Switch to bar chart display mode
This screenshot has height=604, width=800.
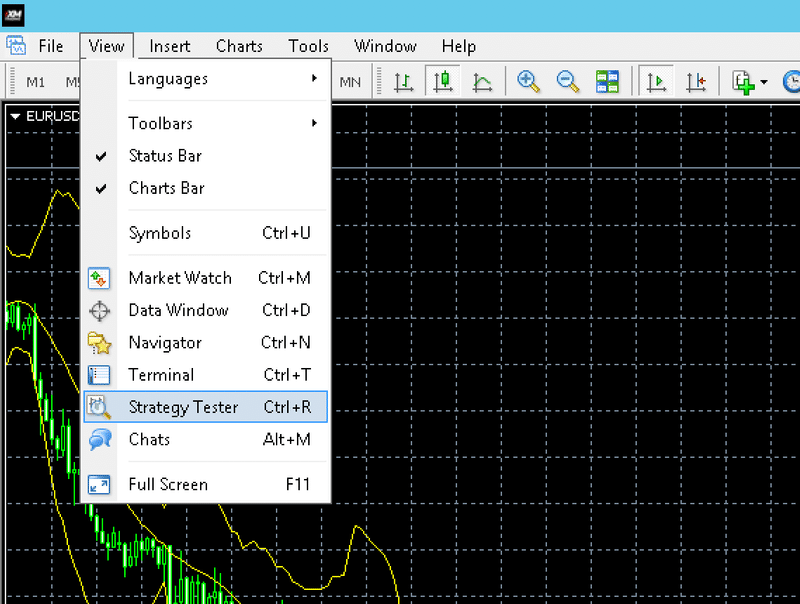pos(404,81)
